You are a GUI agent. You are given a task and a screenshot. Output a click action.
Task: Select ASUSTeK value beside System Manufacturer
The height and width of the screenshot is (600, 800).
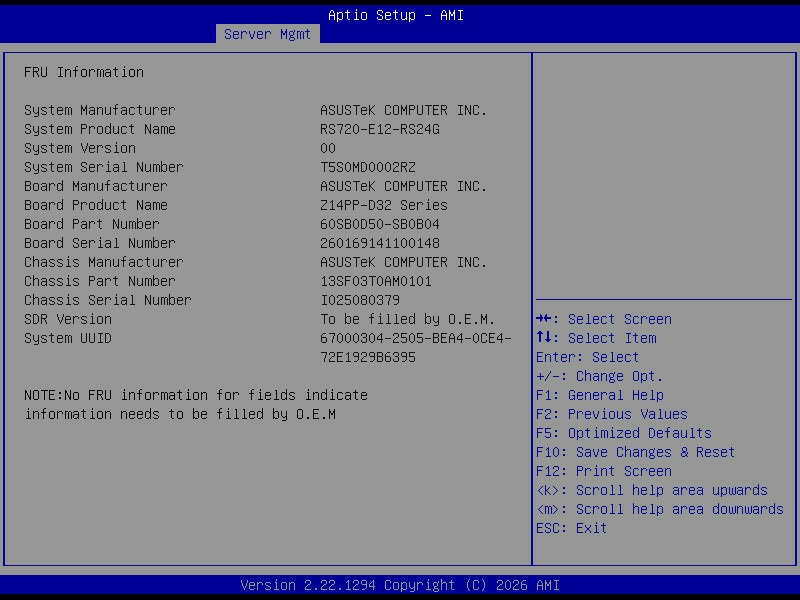(404, 110)
